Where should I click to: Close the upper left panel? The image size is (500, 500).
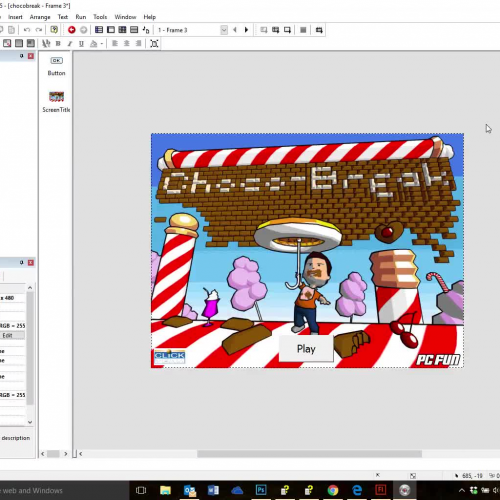tap(31, 56)
